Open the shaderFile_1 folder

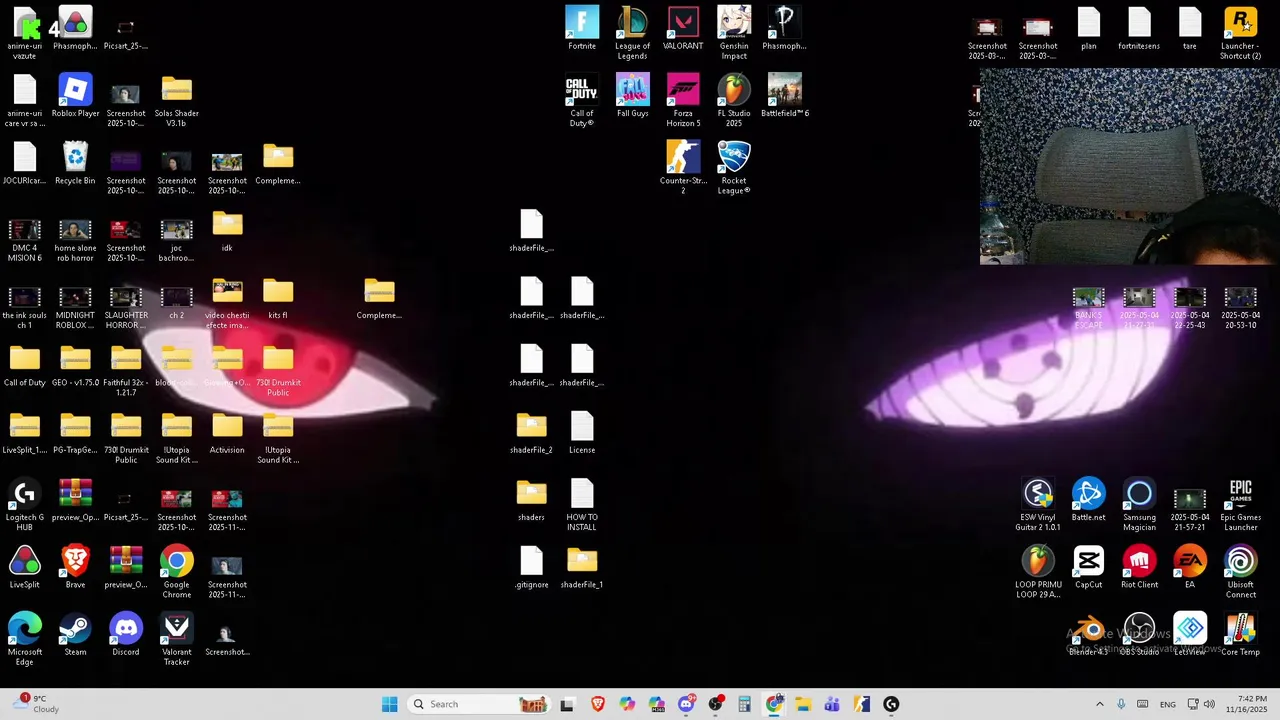(x=582, y=567)
